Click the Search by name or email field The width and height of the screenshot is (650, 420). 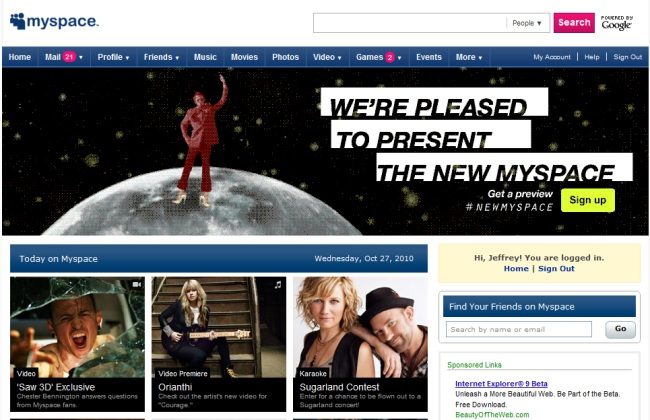[x=519, y=329]
